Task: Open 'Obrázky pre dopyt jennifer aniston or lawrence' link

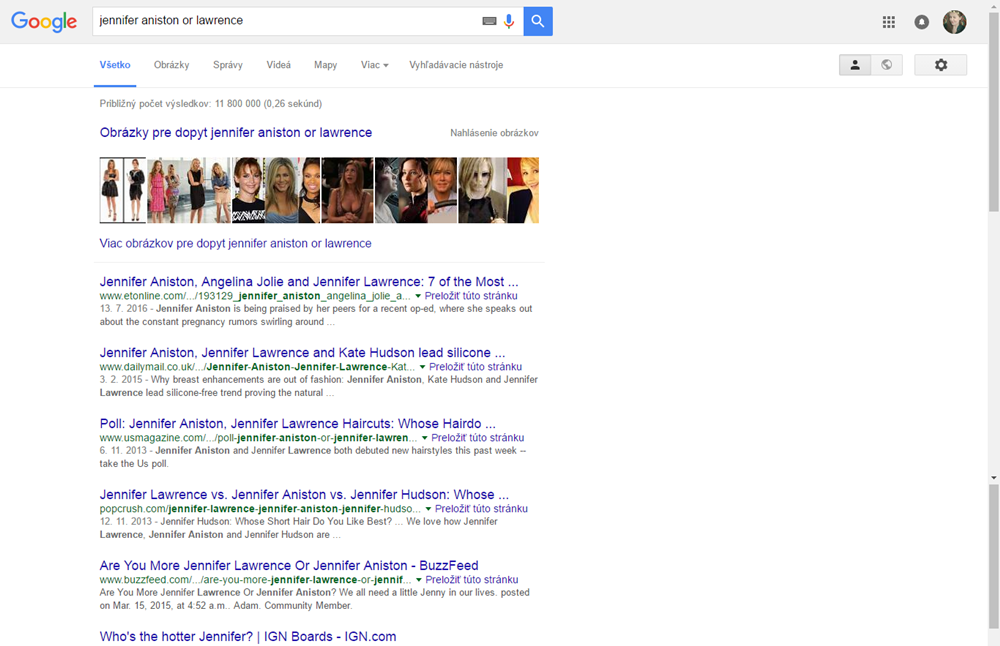Action: [236, 133]
